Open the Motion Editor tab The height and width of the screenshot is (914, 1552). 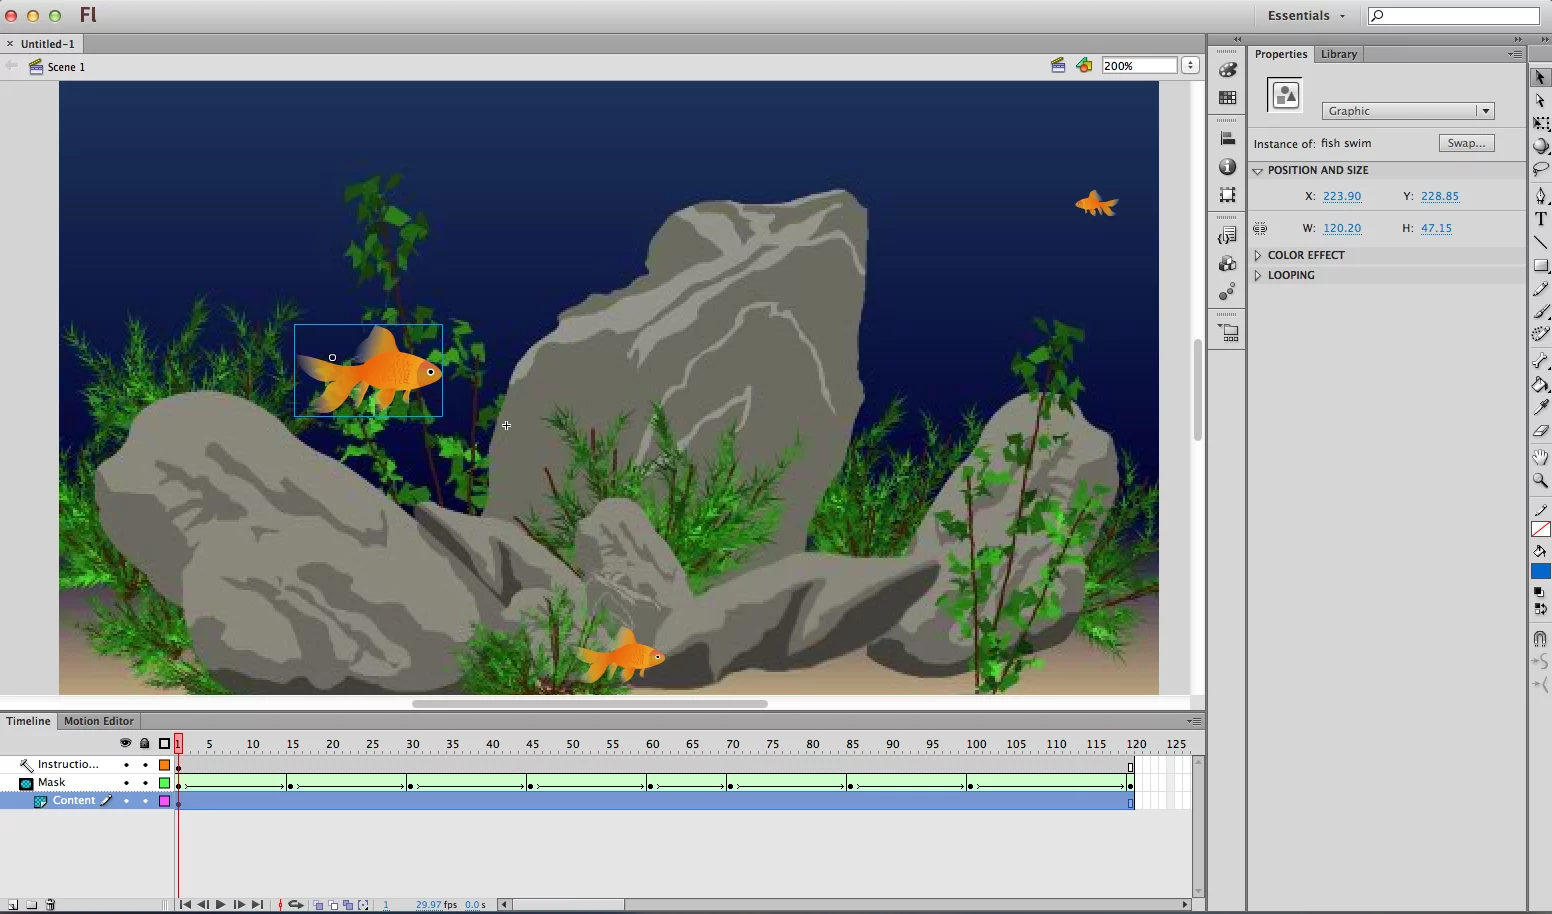pos(98,721)
